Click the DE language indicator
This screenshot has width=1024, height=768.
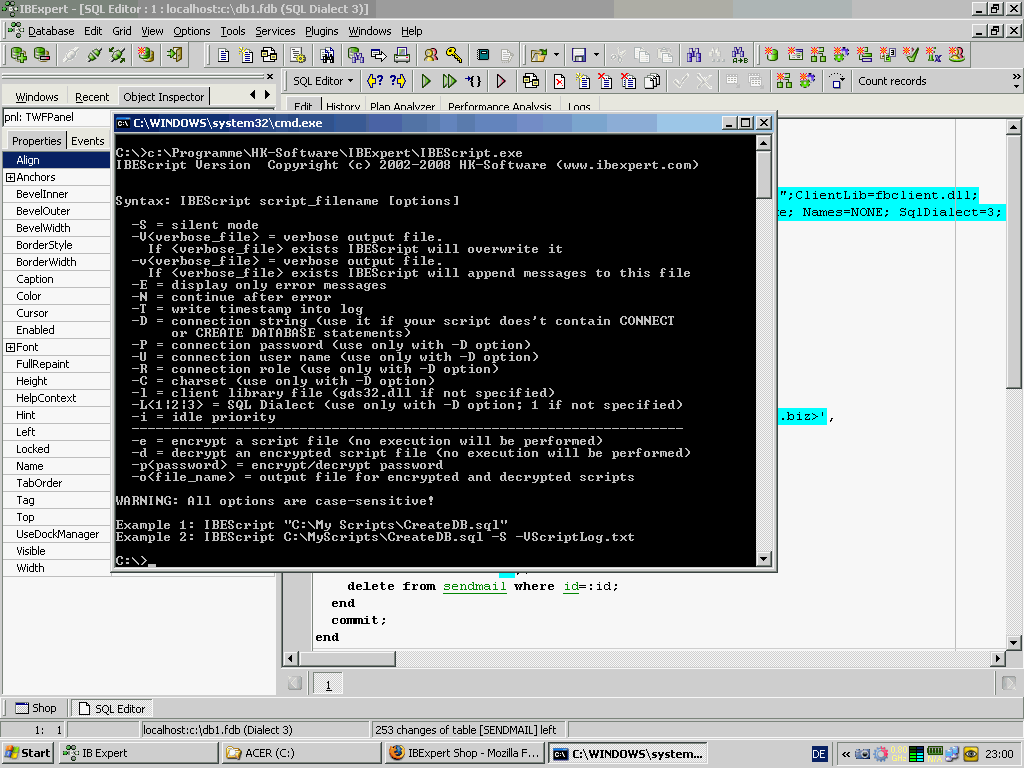819,754
